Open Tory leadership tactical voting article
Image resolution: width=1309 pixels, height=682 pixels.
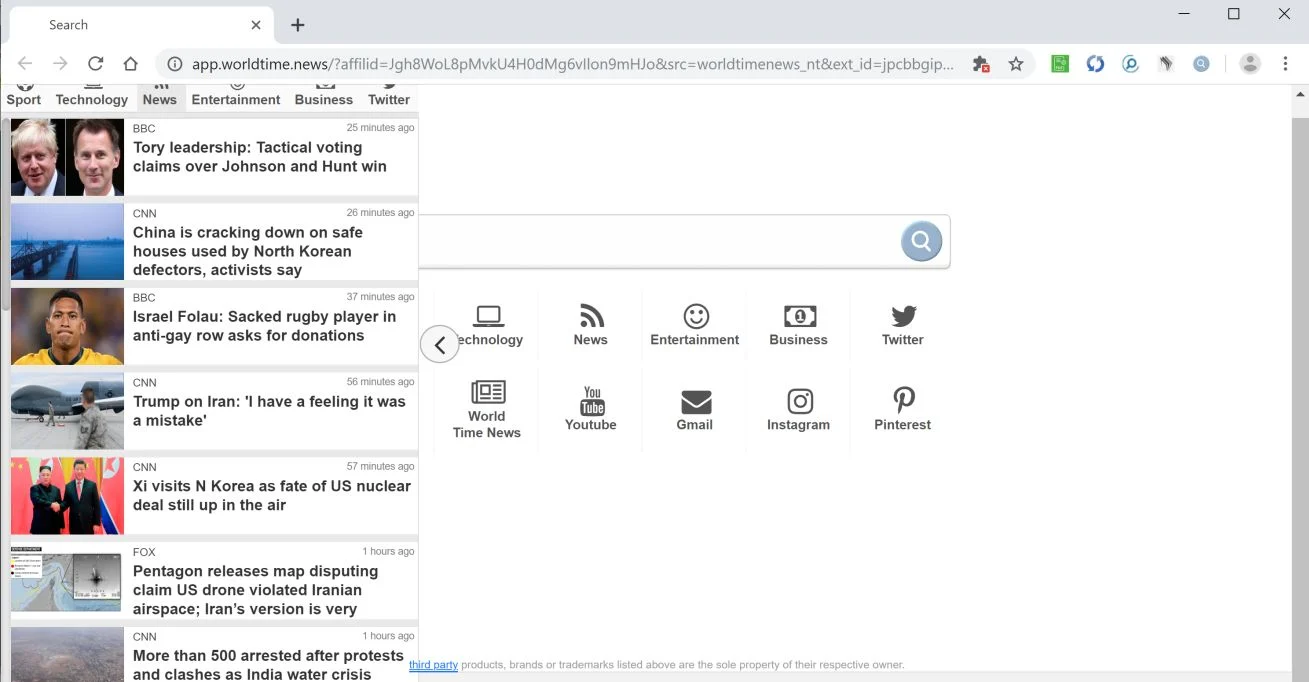pyautogui.click(x=260, y=157)
